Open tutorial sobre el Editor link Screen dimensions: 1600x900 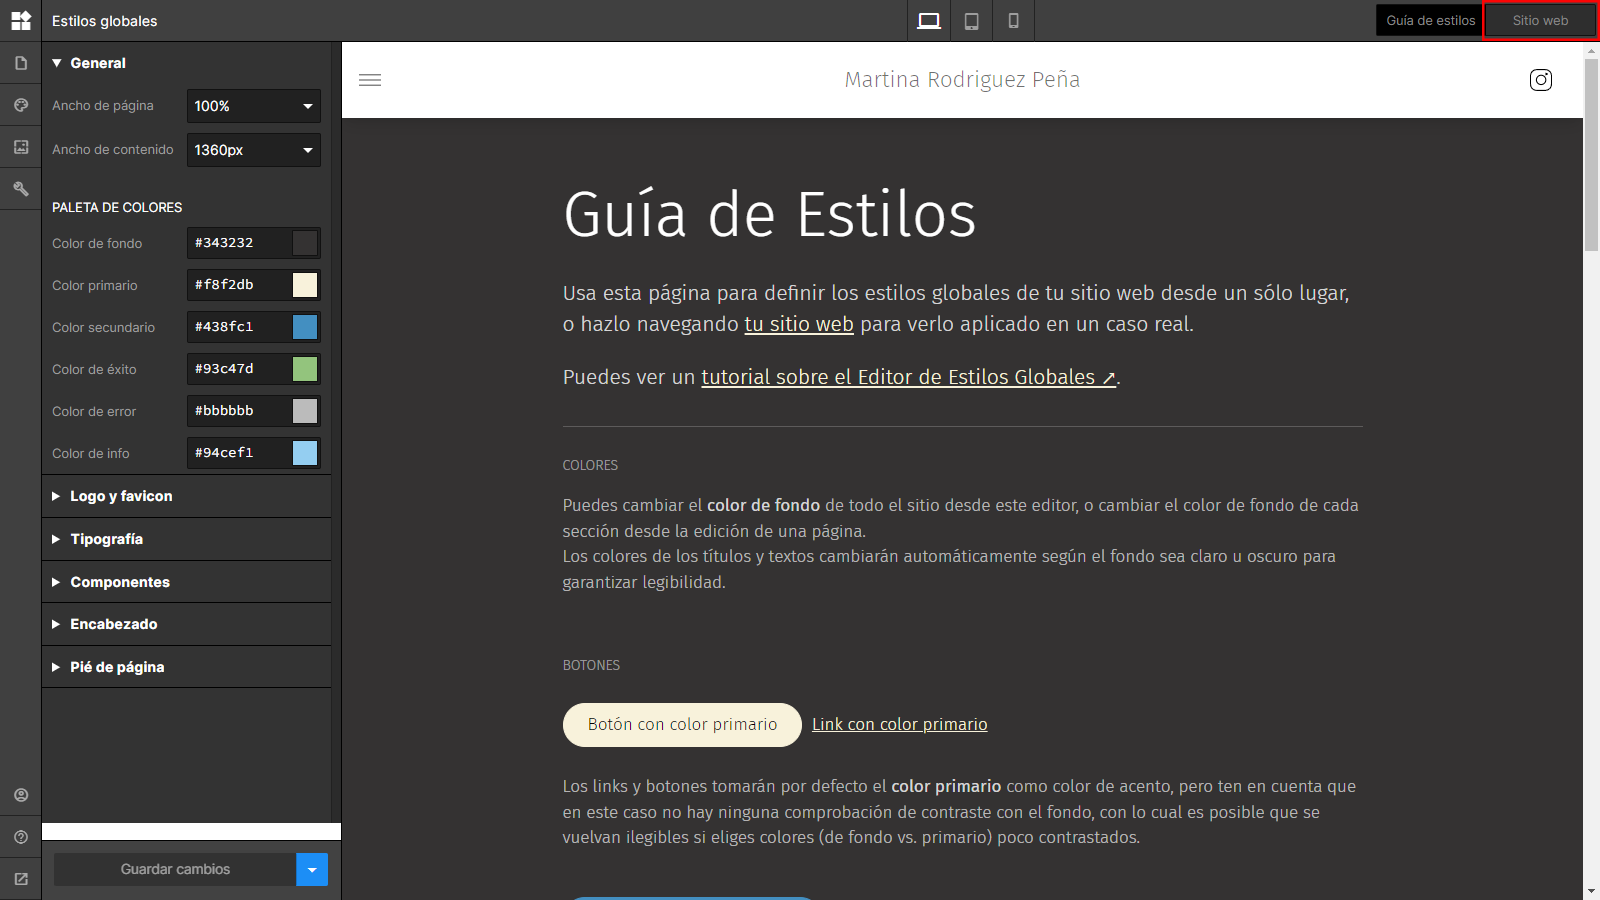(909, 377)
